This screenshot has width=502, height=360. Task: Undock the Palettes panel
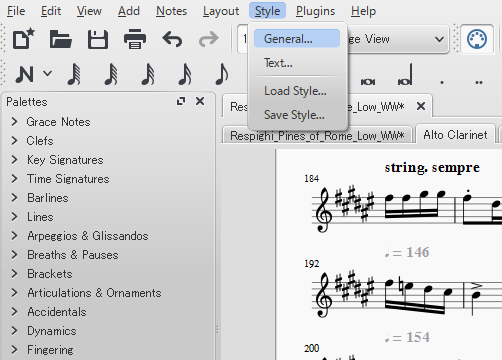[x=181, y=101]
